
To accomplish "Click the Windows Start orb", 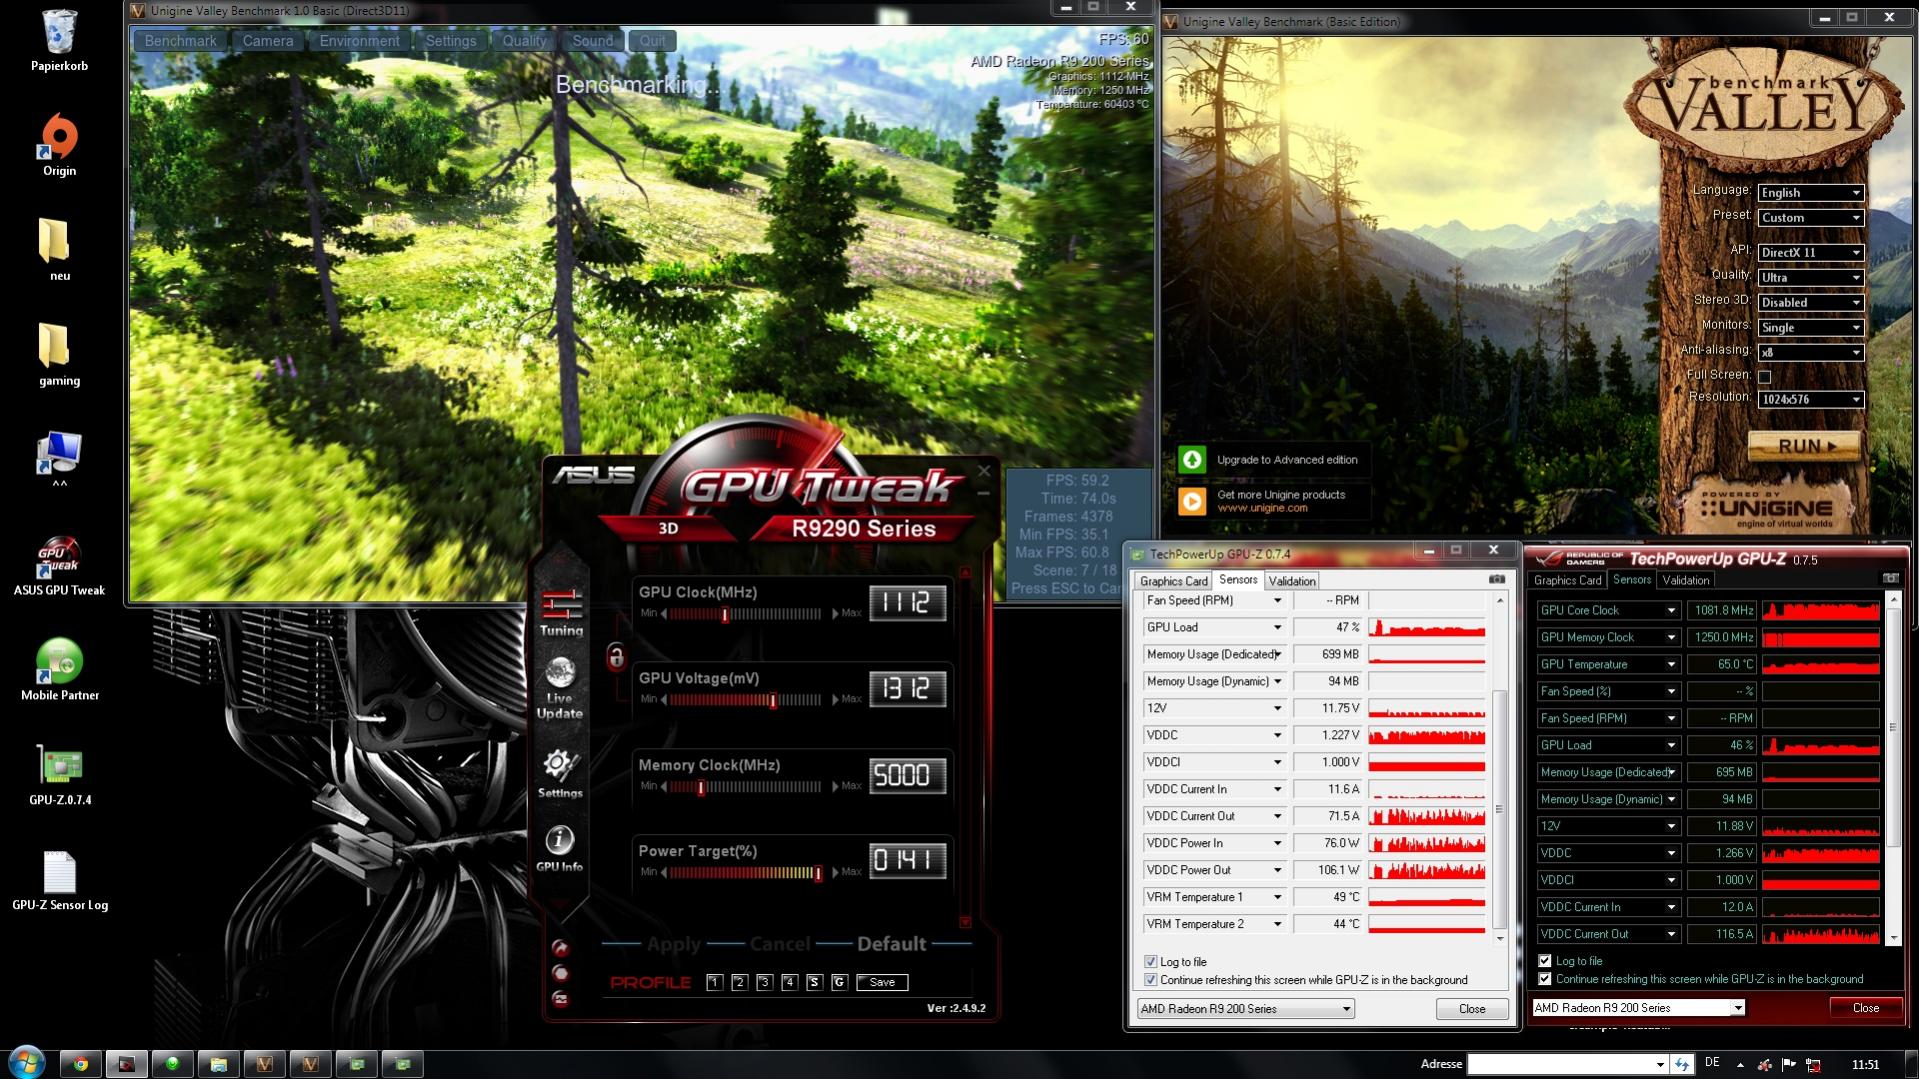I will [x=26, y=1062].
